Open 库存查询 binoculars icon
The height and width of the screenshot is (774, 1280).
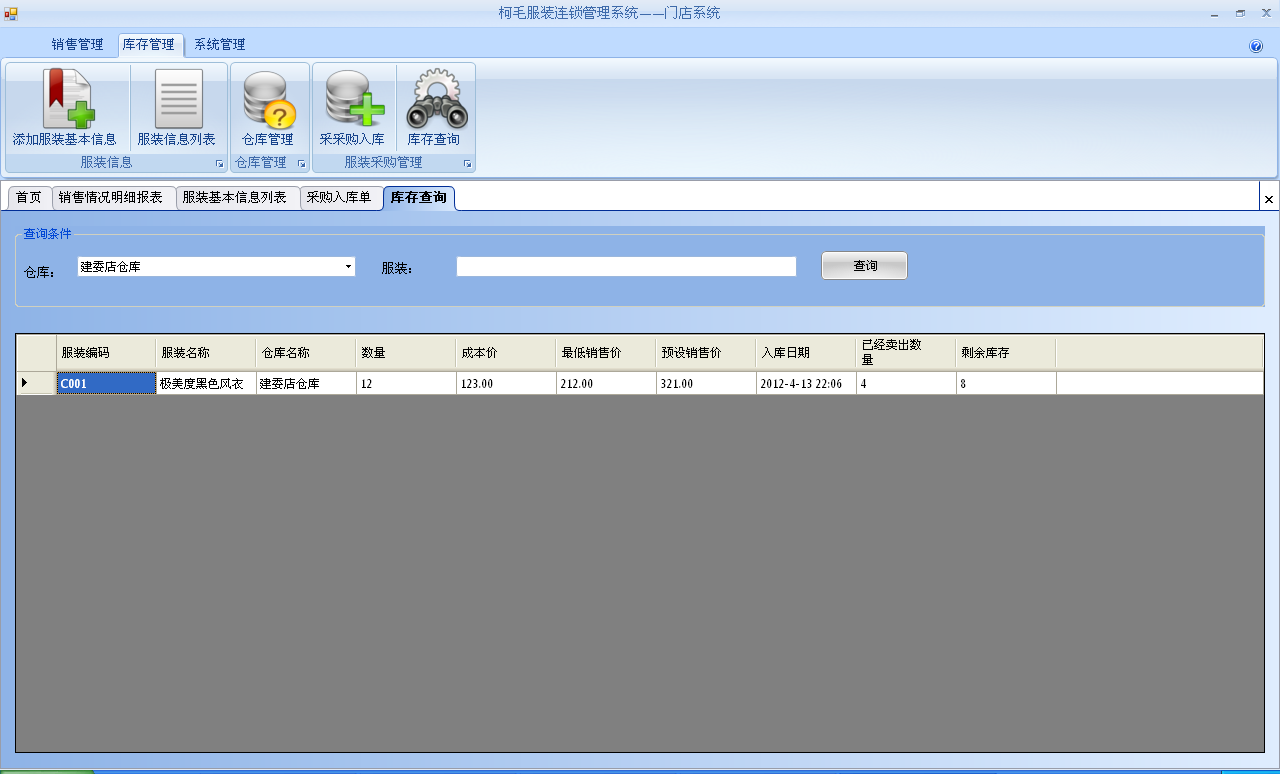(x=434, y=108)
